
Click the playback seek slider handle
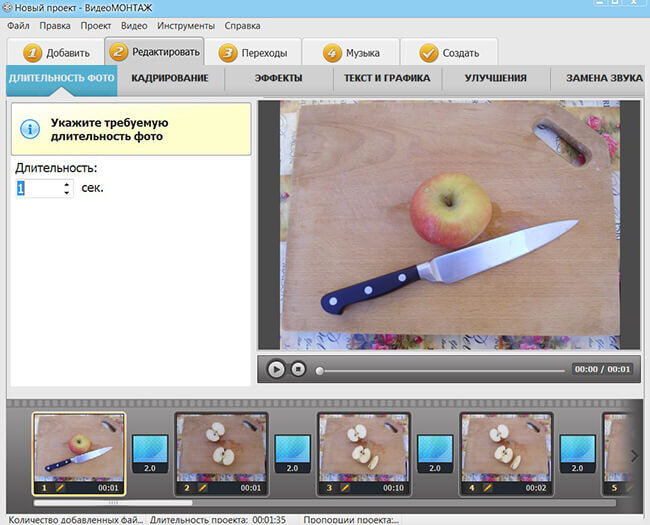pos(319,370)
